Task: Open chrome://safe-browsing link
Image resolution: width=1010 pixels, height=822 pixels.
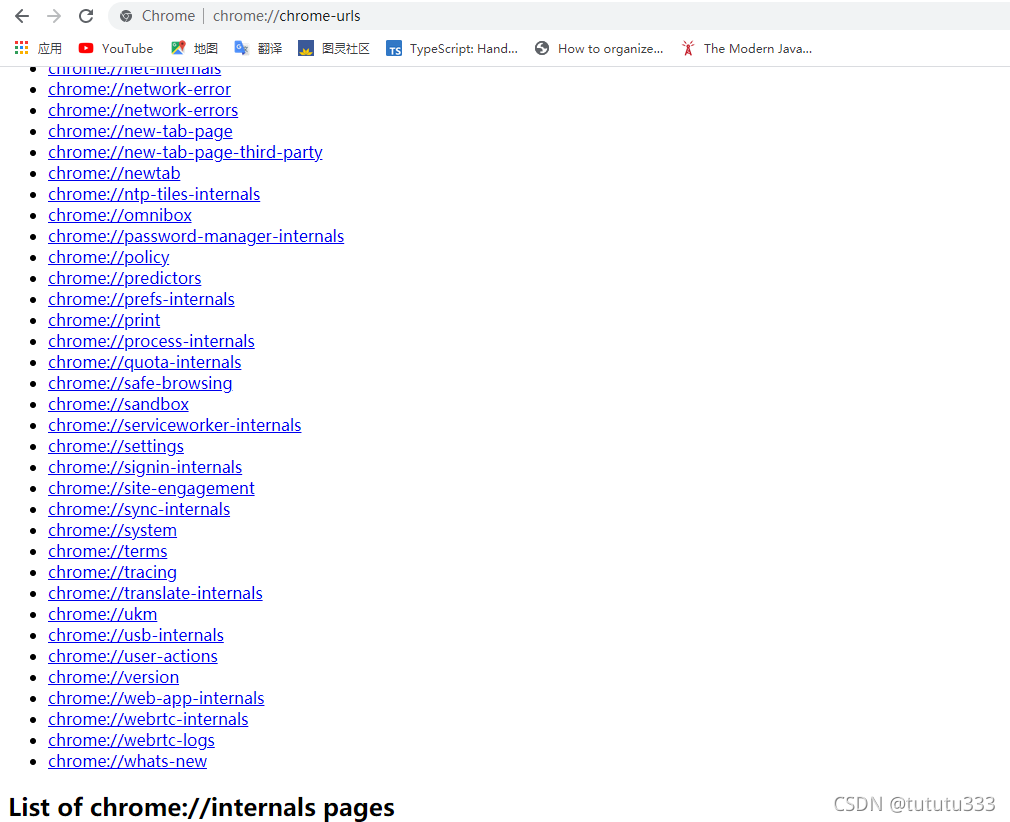Action: (140, 383)
